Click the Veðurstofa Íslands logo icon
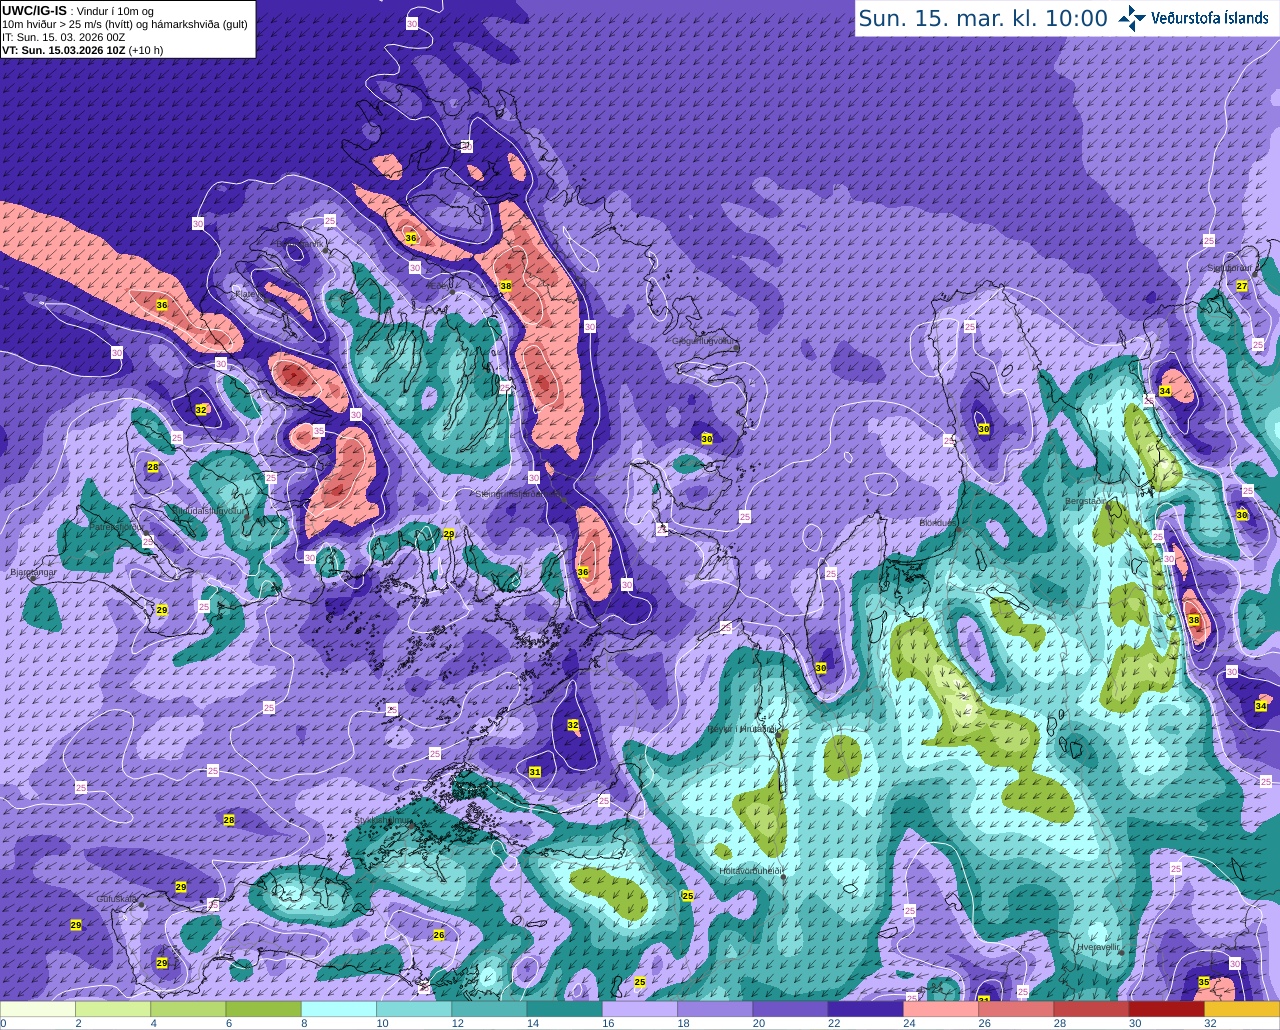This screenshot has width=1280, height=1030. coord(1132,18)
